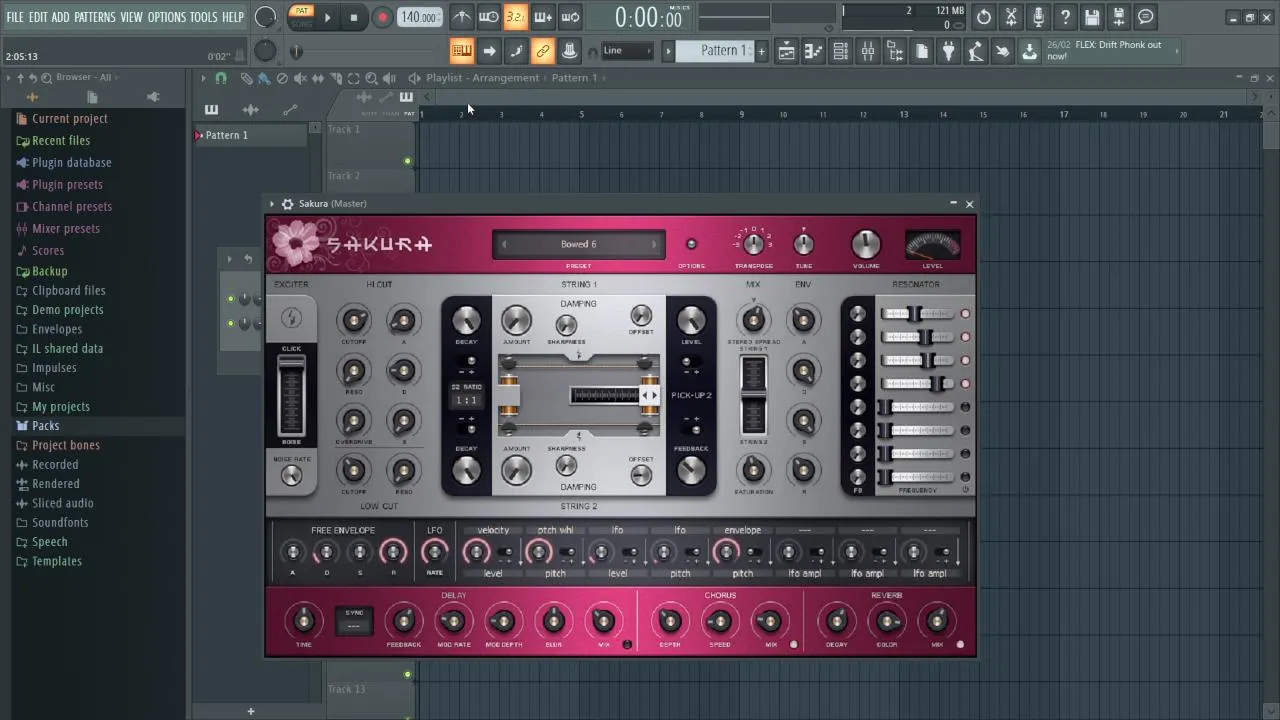
Task: Add new pattern with plus button
Action: coord(761,51)
